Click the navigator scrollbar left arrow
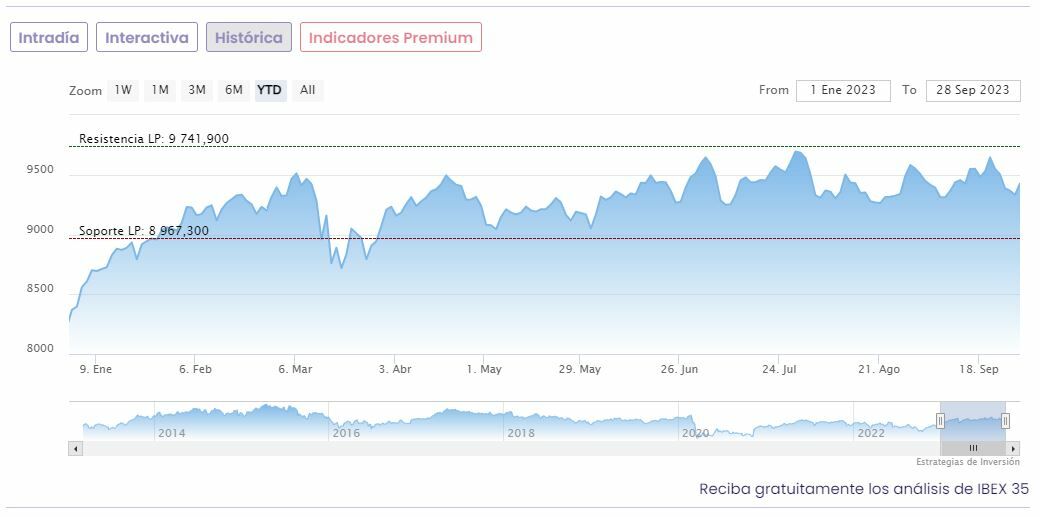 point(75,449)
